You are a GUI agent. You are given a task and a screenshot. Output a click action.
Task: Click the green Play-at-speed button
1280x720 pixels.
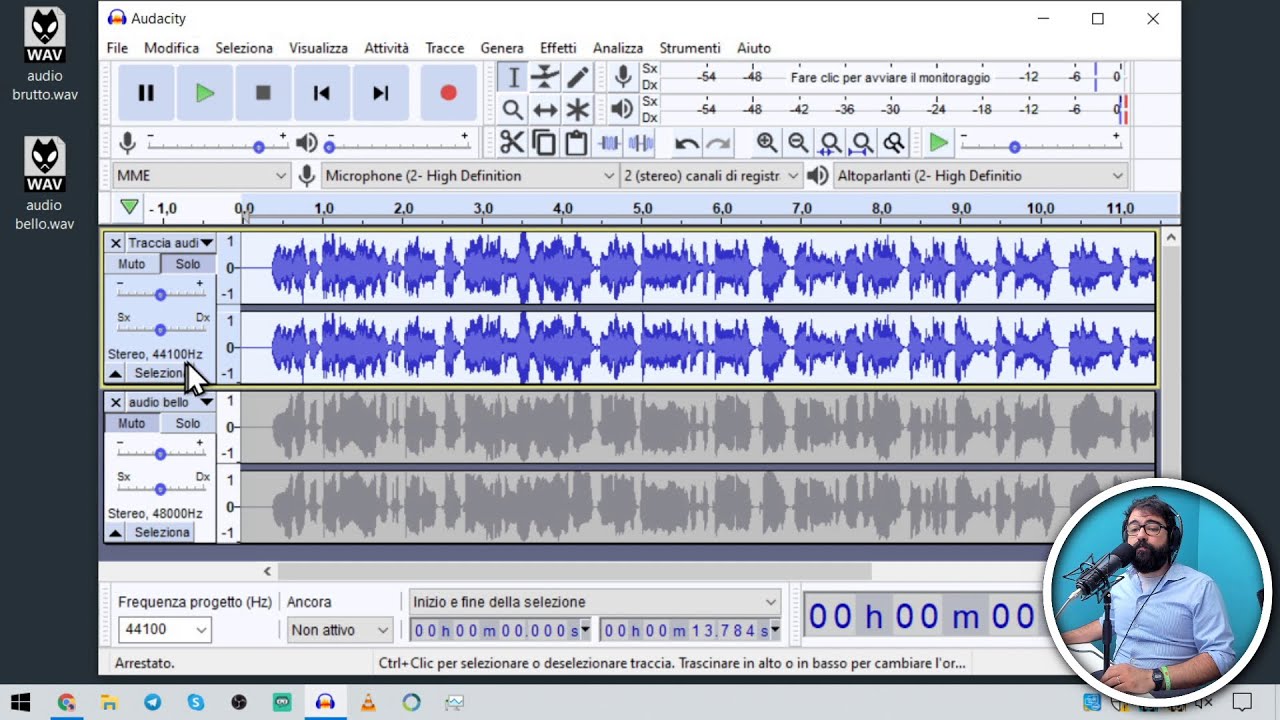point(938,143)
